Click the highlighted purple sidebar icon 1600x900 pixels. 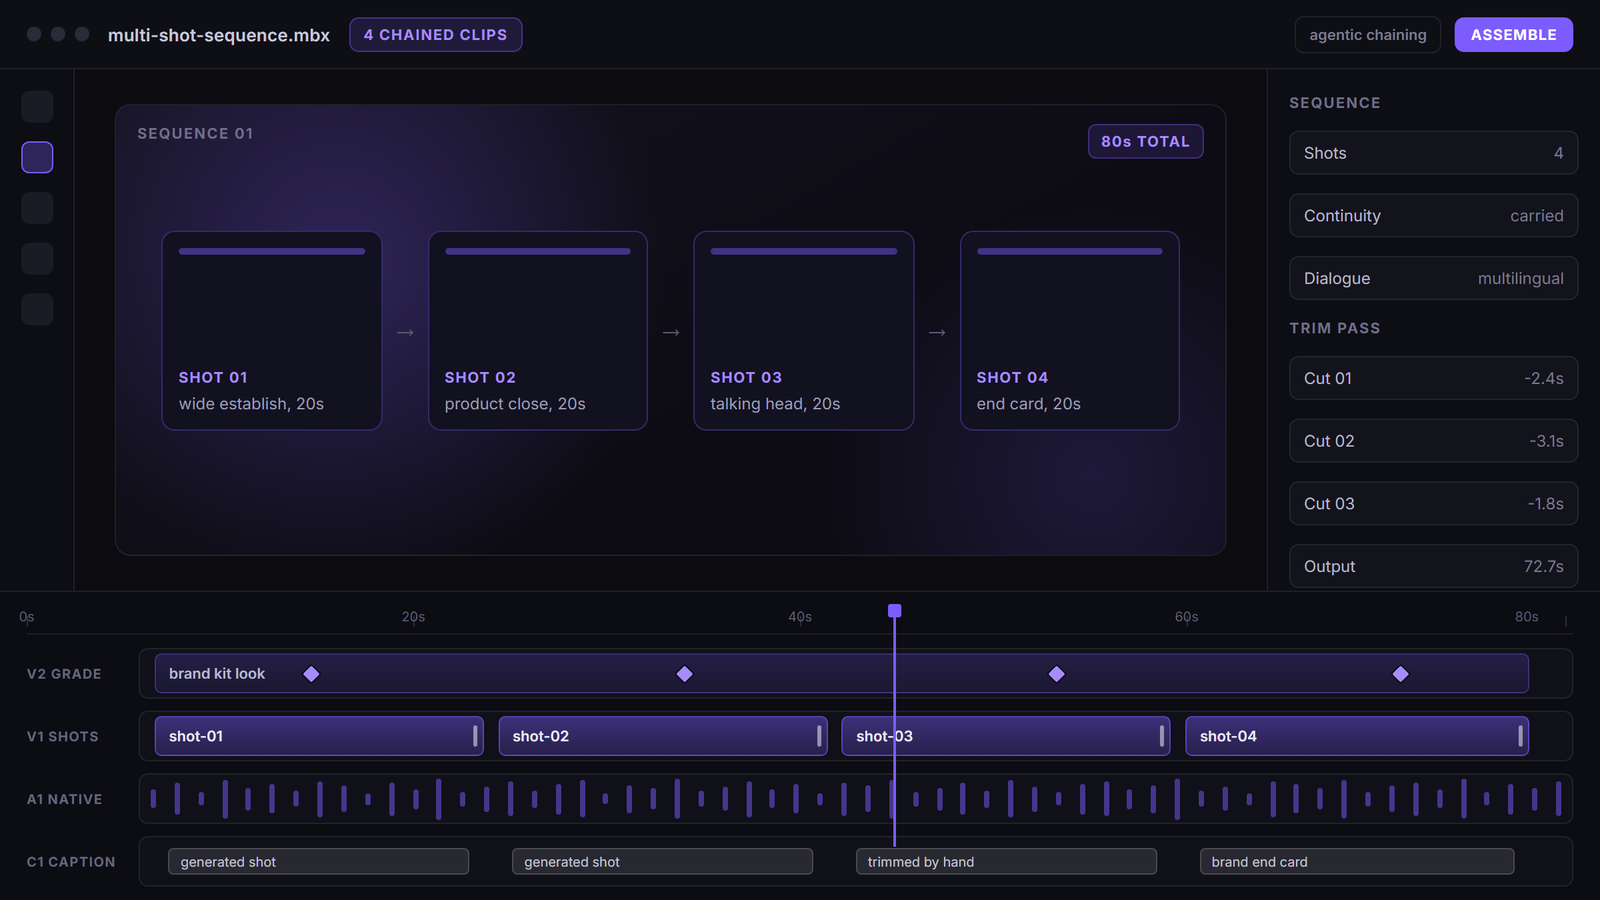tap(37, 157)
